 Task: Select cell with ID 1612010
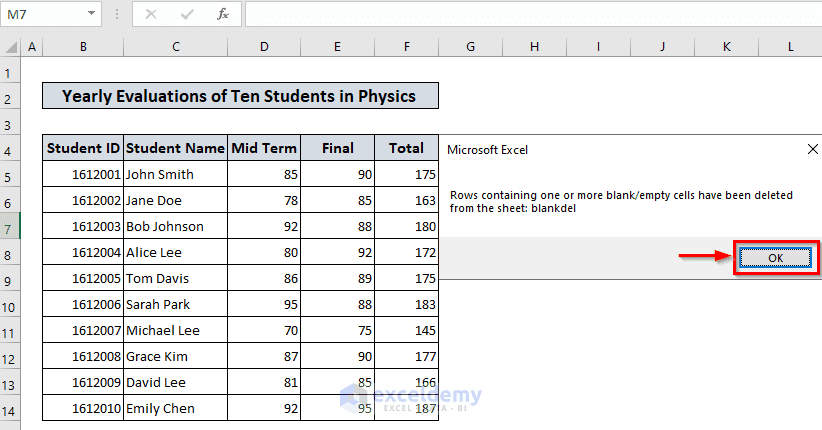[x=83, y=408]
